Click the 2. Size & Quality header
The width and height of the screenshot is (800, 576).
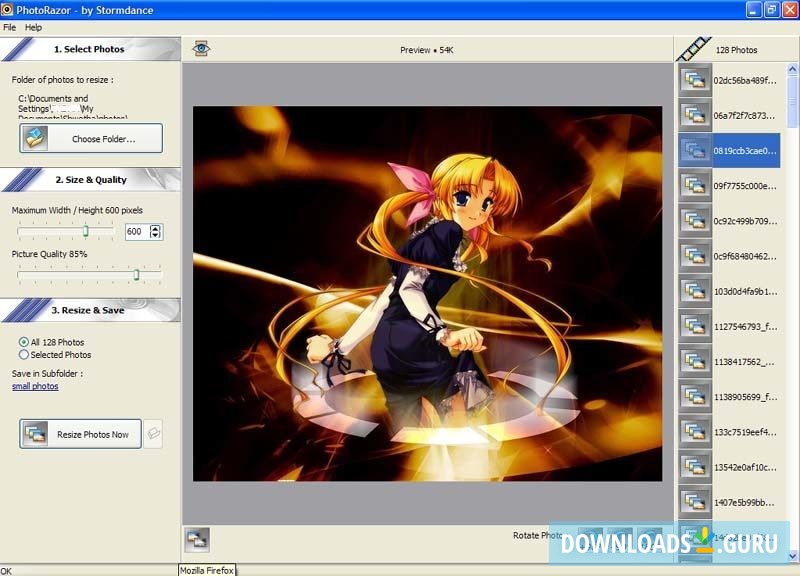click(91, 180)
